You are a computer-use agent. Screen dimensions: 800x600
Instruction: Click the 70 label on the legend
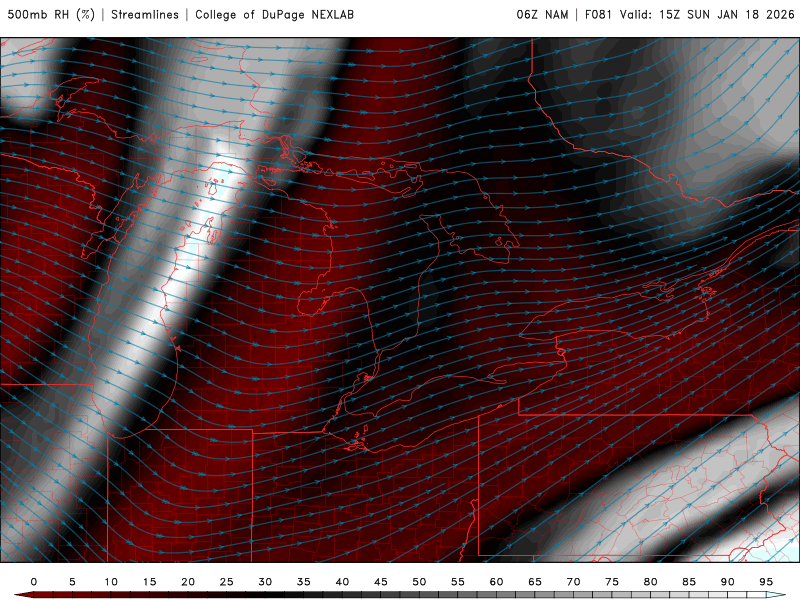click(x=573, y=582)
